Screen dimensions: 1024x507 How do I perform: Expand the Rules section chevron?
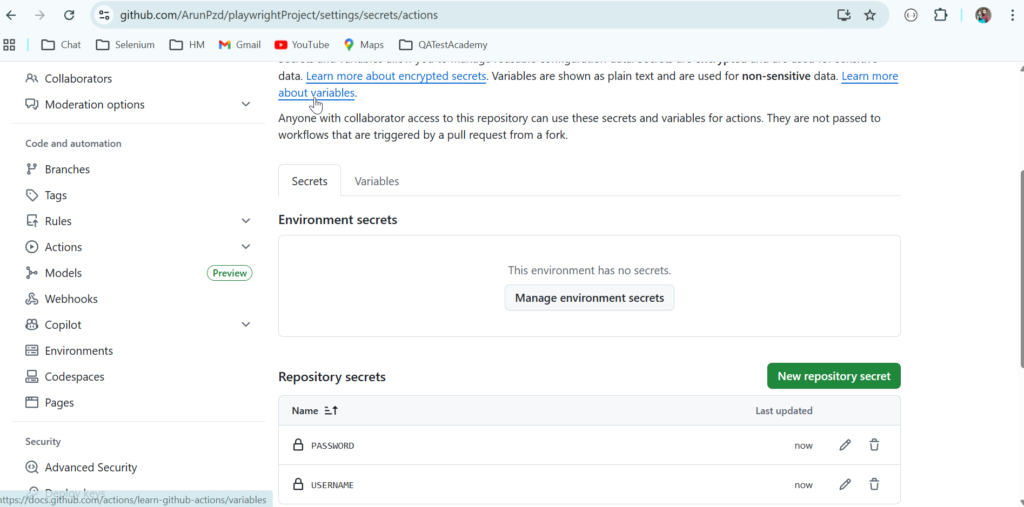[246, 221]
